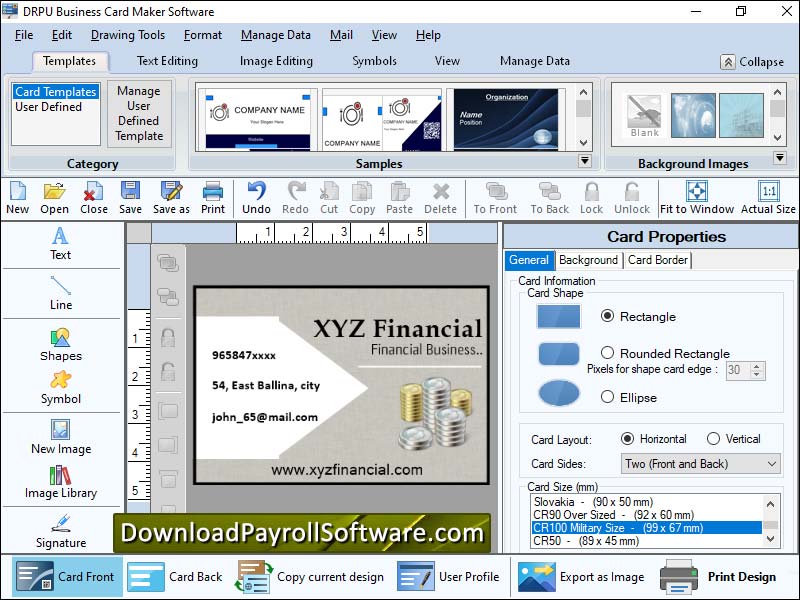Image resolution: width=800 pixels, height=600 pixels.
Task: Open the Card Sides dropdown
Action: (x=701, y=464)
